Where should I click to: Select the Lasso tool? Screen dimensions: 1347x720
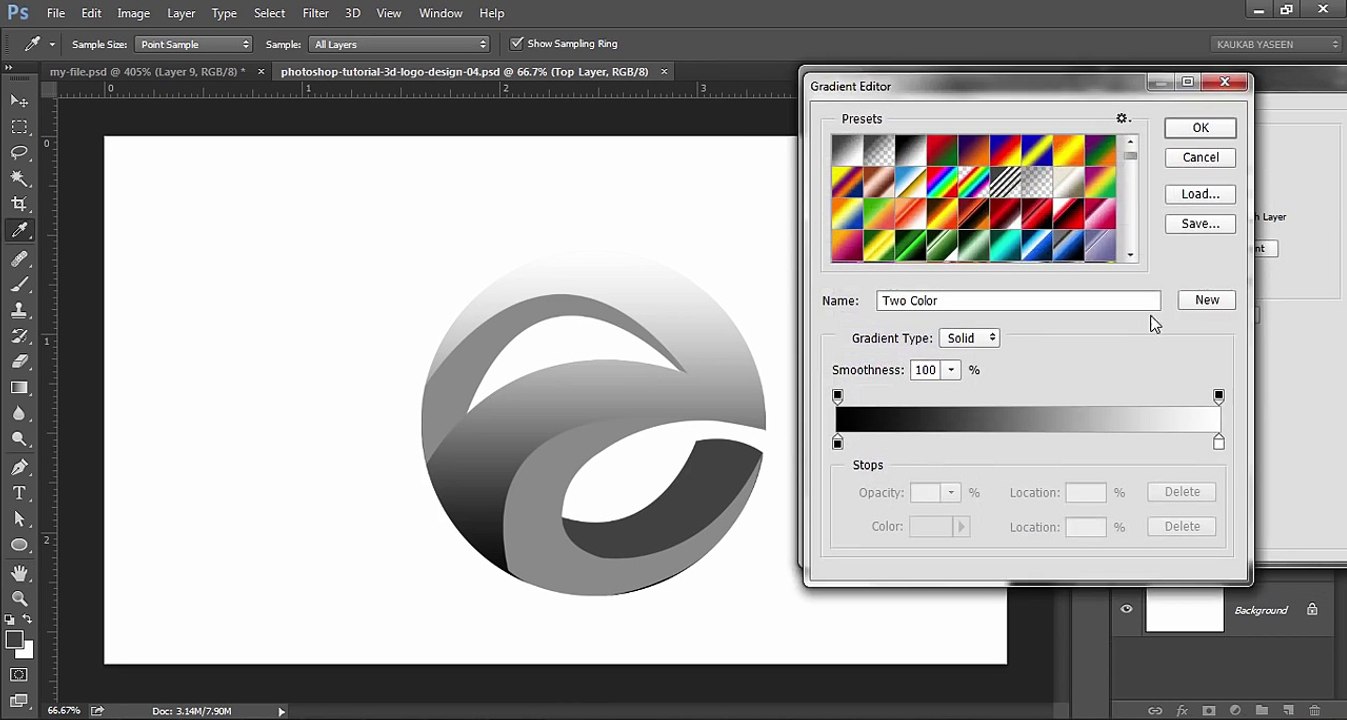click(x=19, y=153)
